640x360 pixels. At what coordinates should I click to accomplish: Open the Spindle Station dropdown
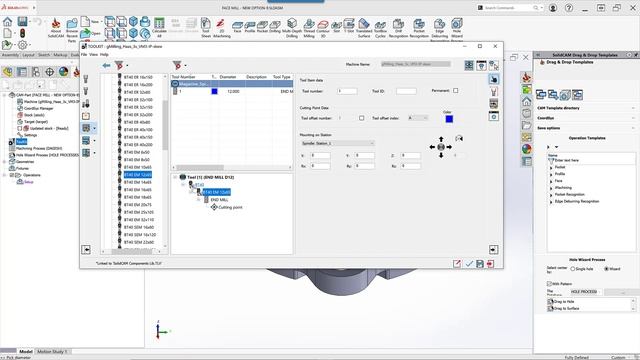[338, 143]
